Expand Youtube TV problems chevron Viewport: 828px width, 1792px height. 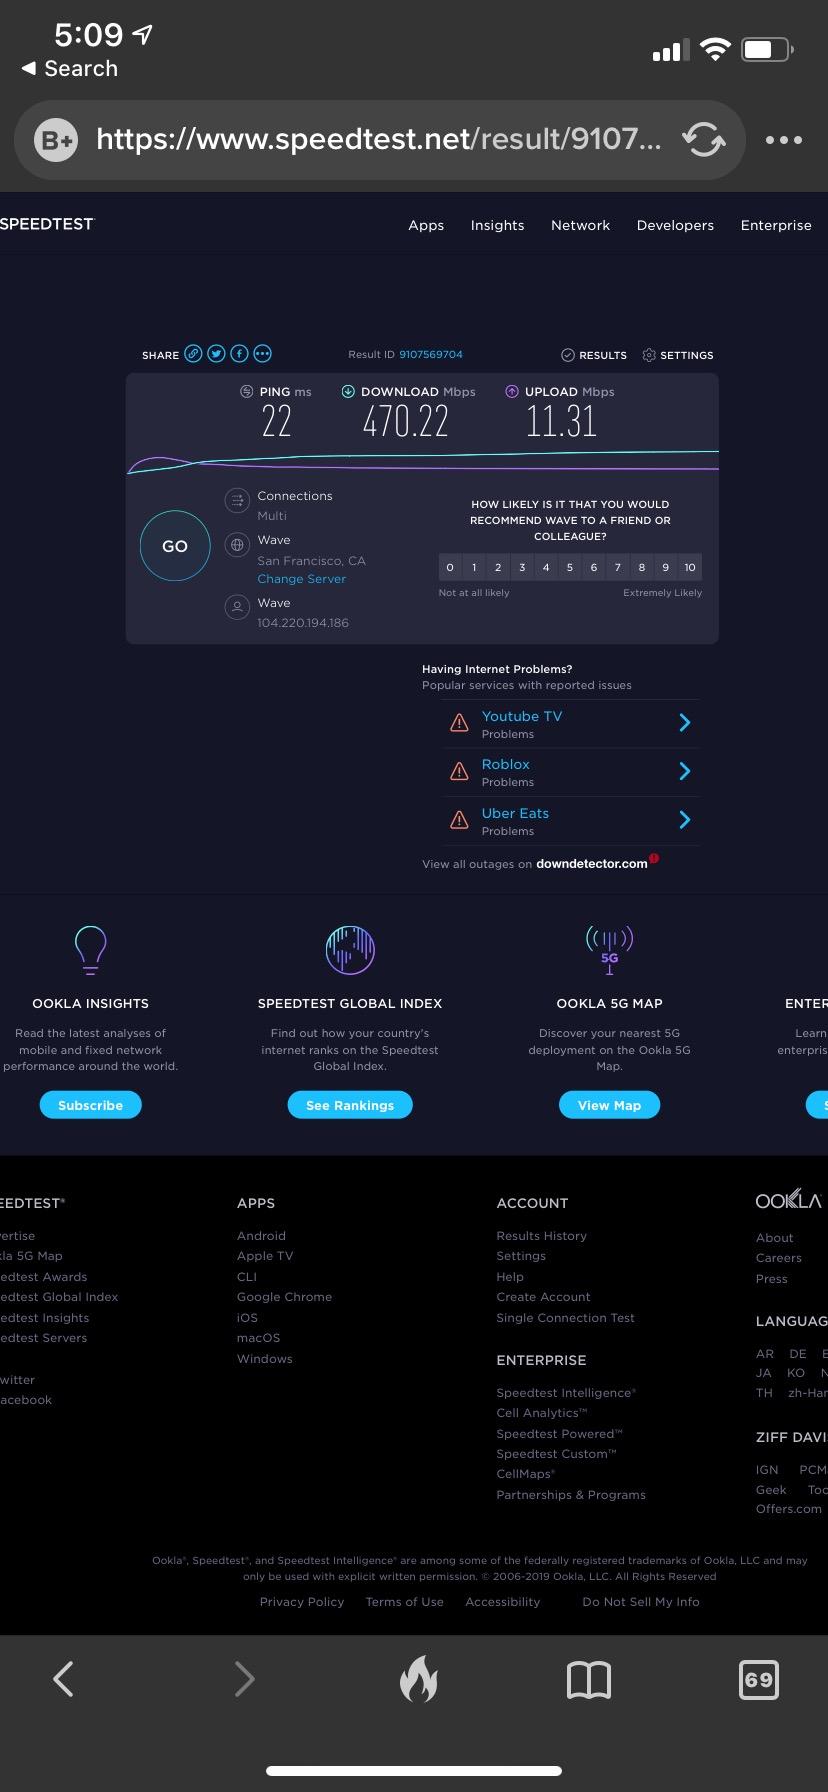(685, 722)
